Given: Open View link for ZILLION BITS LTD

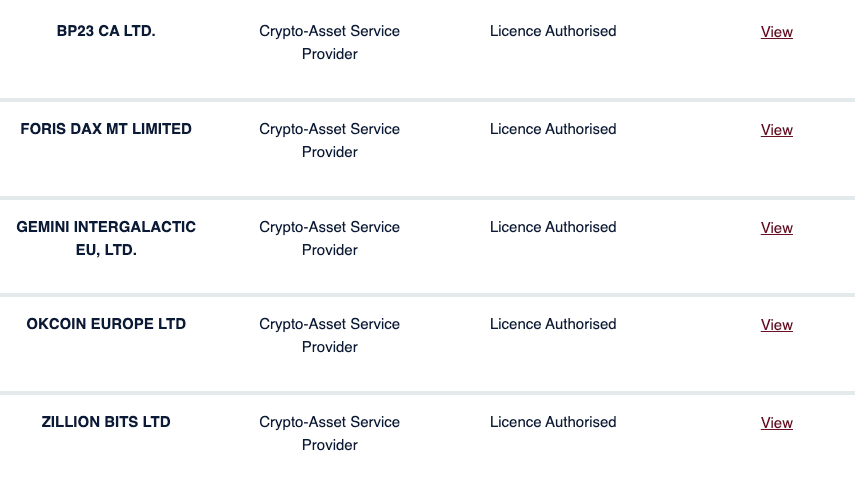Looking at the screenshot, I should click(x=776, y=423).
